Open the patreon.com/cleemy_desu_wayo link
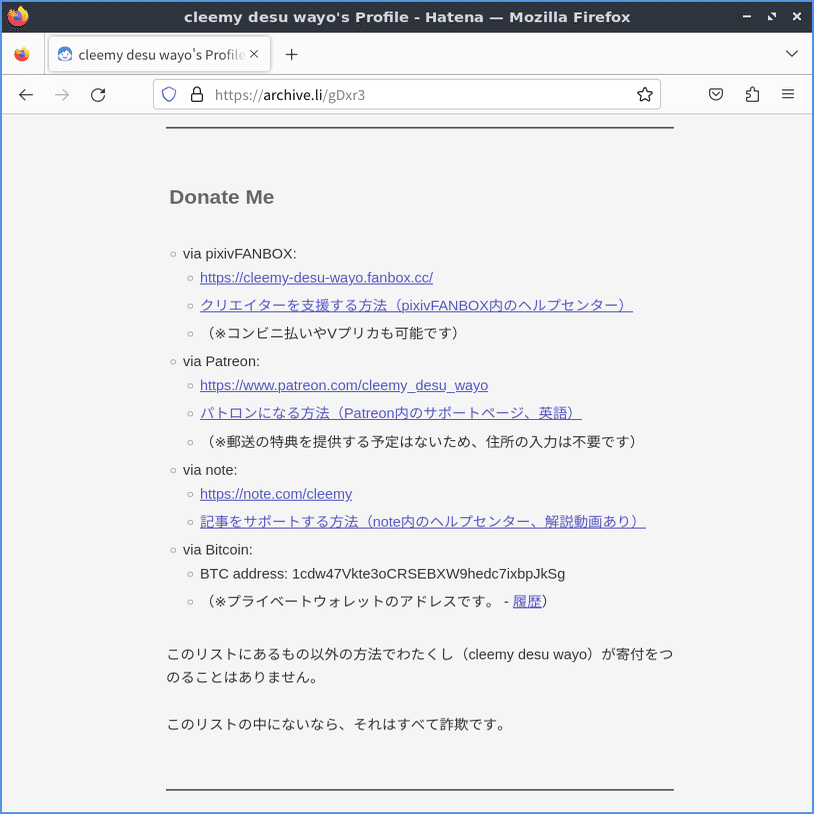814x814 pixels. [344, 385]
